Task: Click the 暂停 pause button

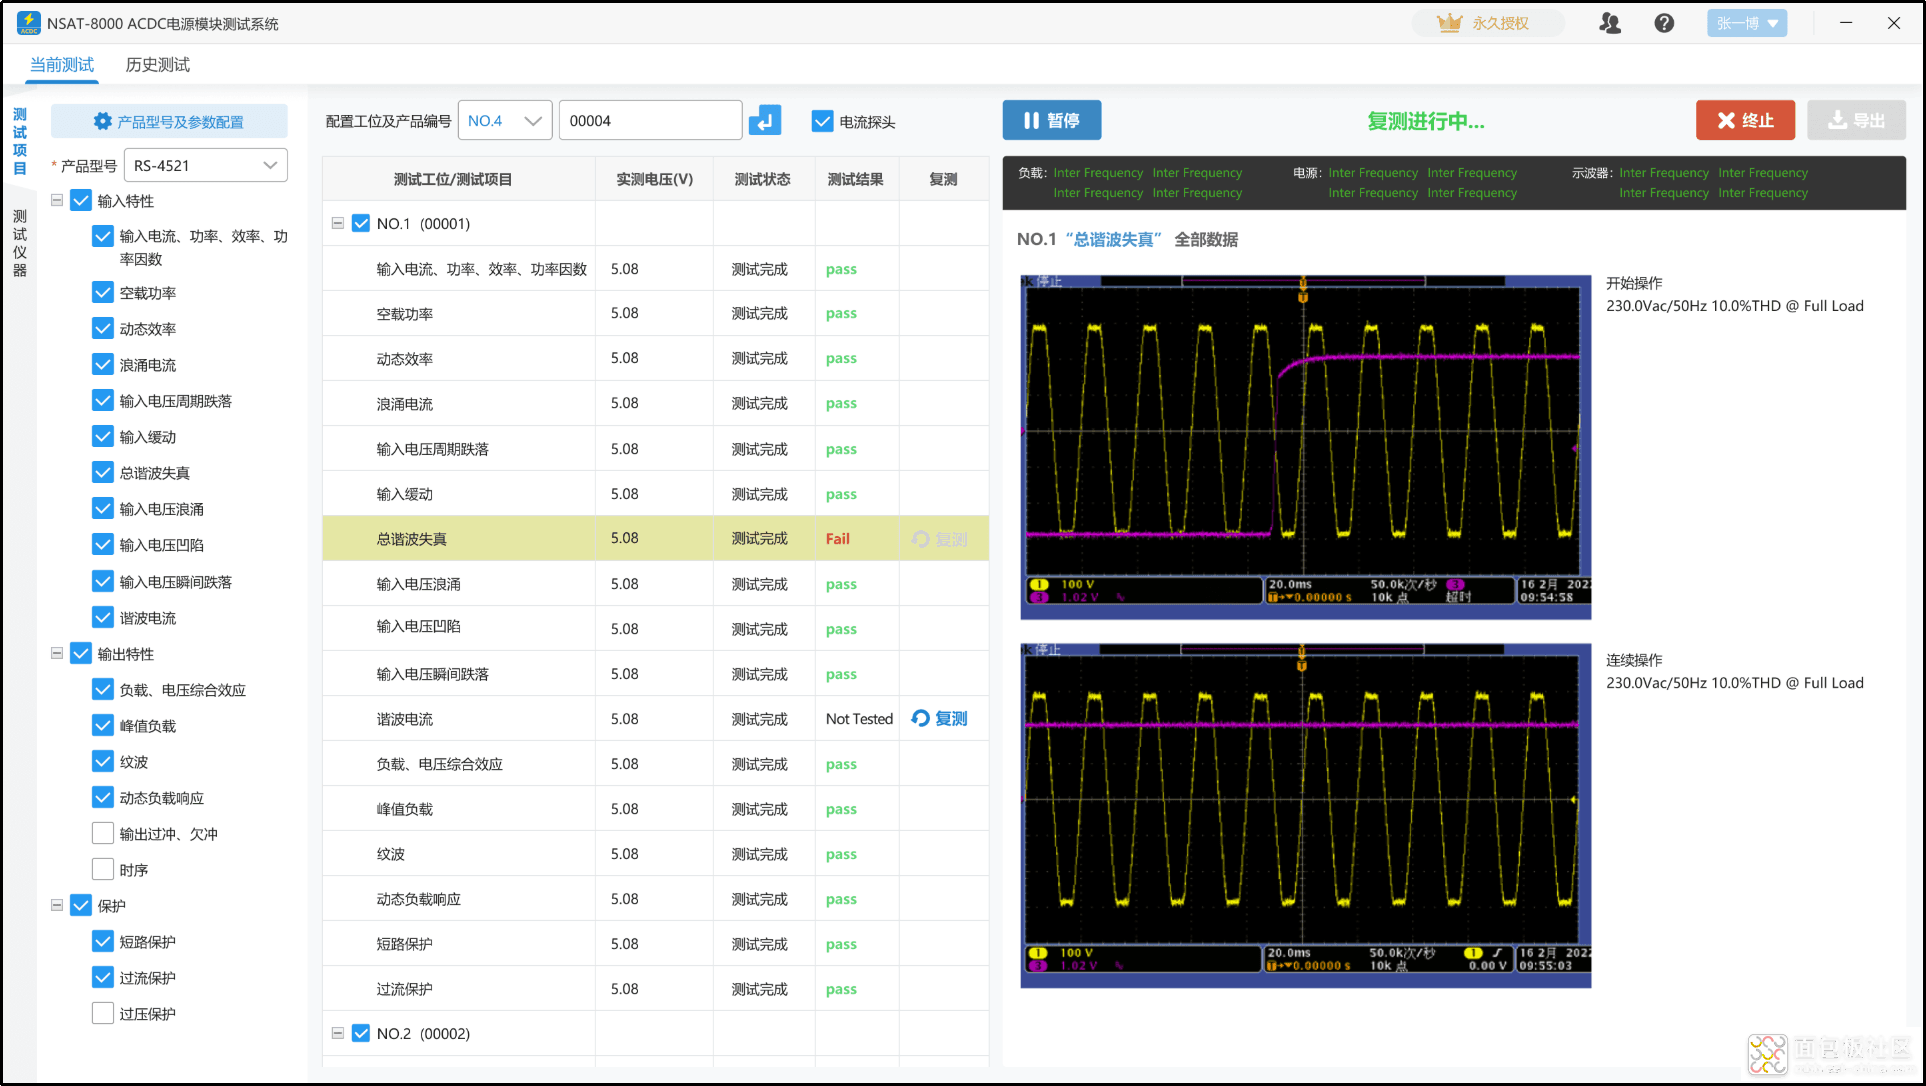Action: [x=1052, y=120]
